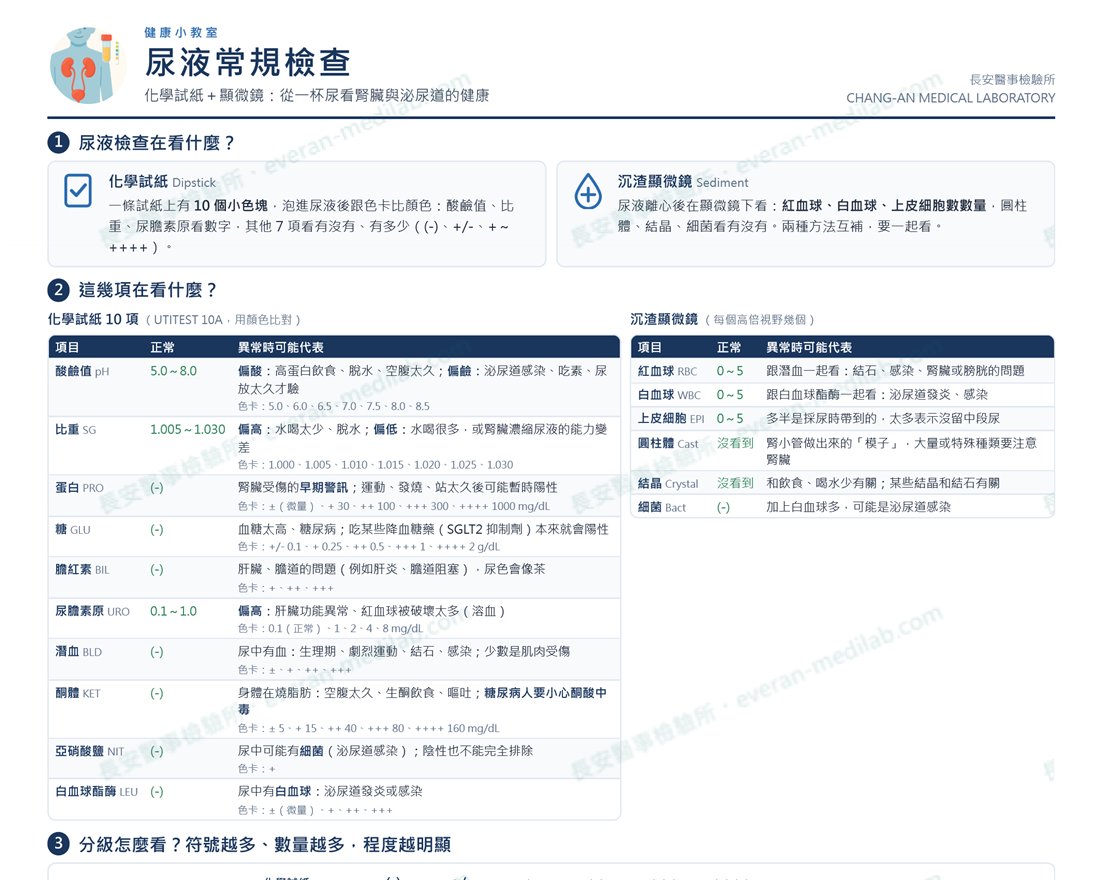Click the 健康小教室 label
The height and width of the screenshot is (880, 1100).
pos(181,32)
